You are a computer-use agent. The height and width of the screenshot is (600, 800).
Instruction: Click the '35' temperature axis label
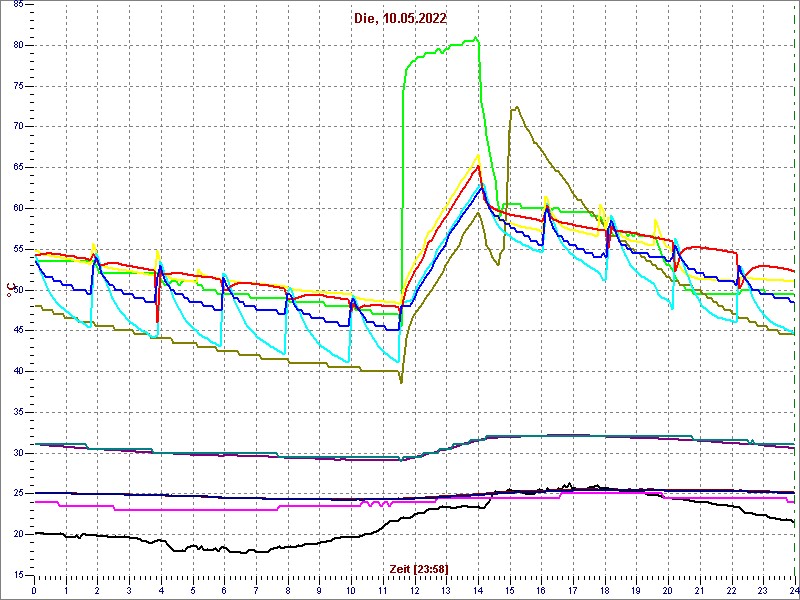coord(17,412)
